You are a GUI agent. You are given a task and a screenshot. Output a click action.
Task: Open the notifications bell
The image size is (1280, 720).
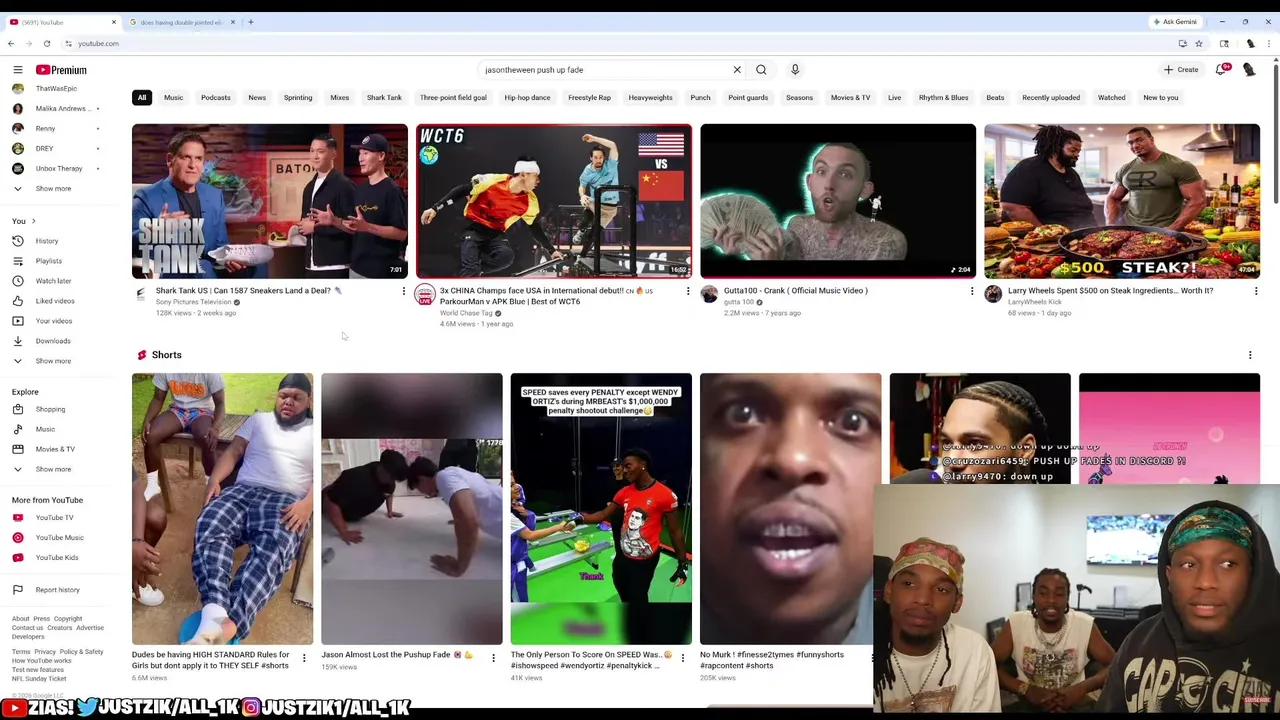1222,70
